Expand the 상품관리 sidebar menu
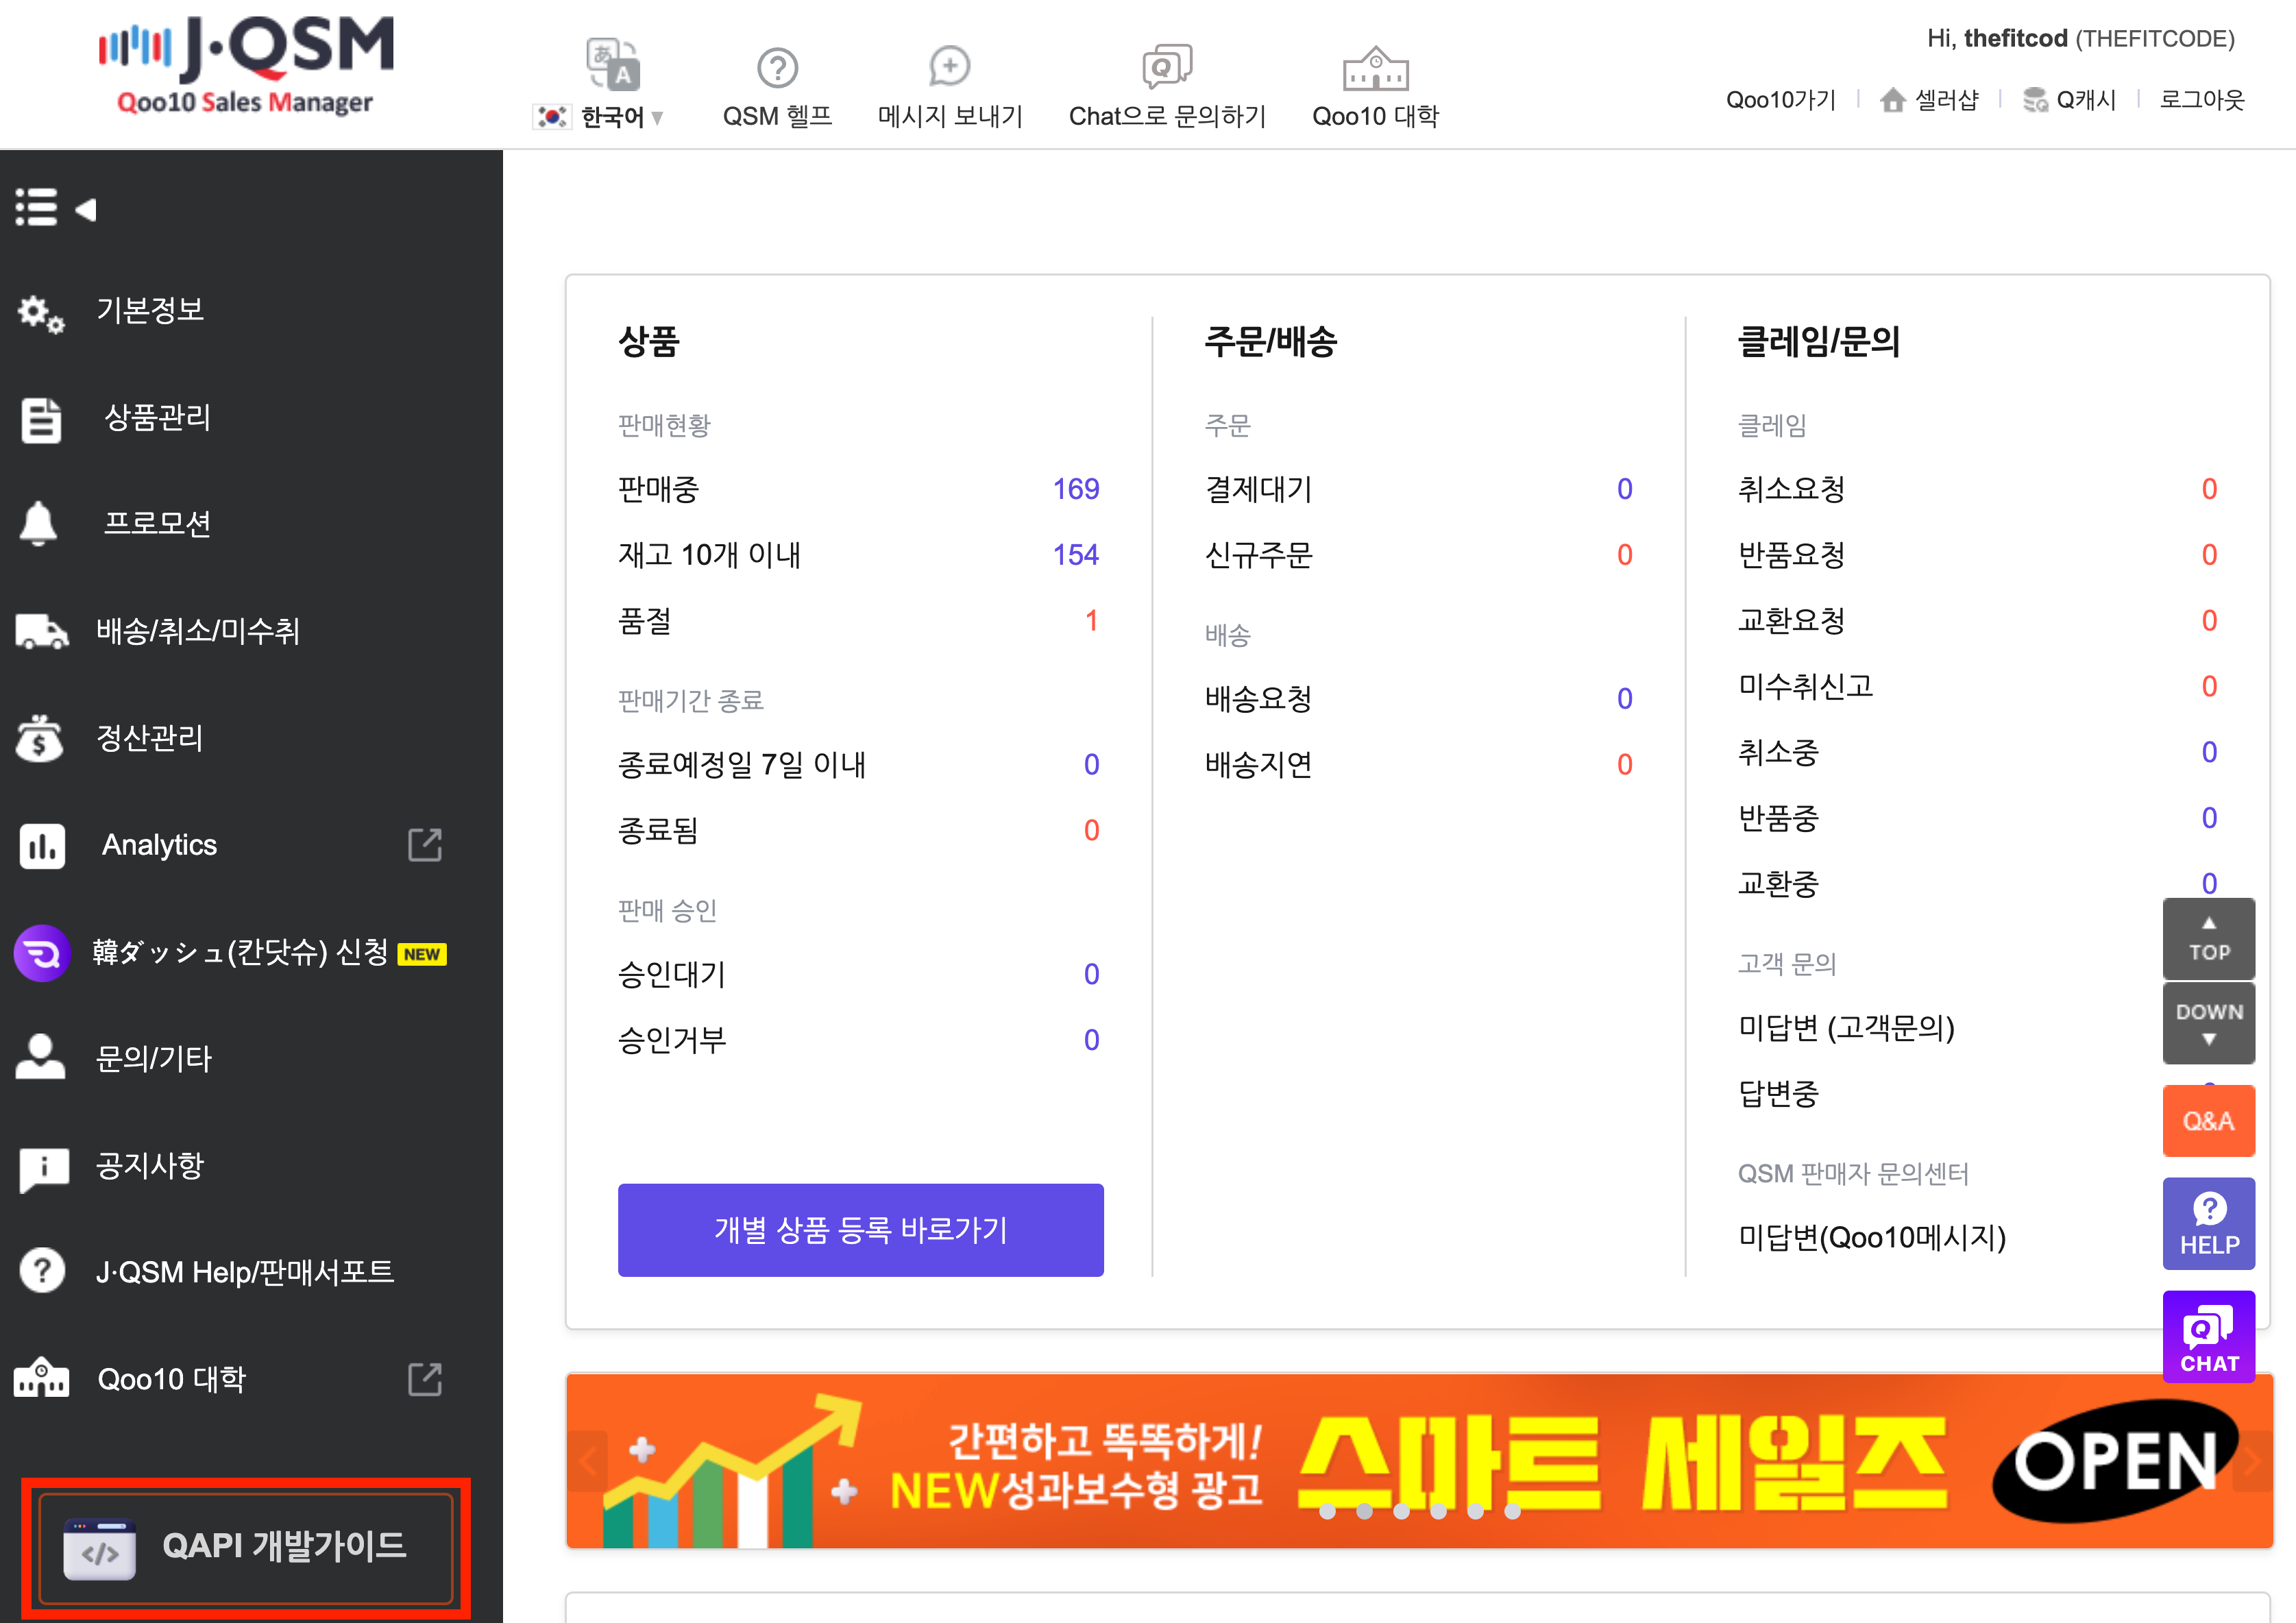Image resolution: width=2296 pixels, height=1623 pixels. coord(157,417)
